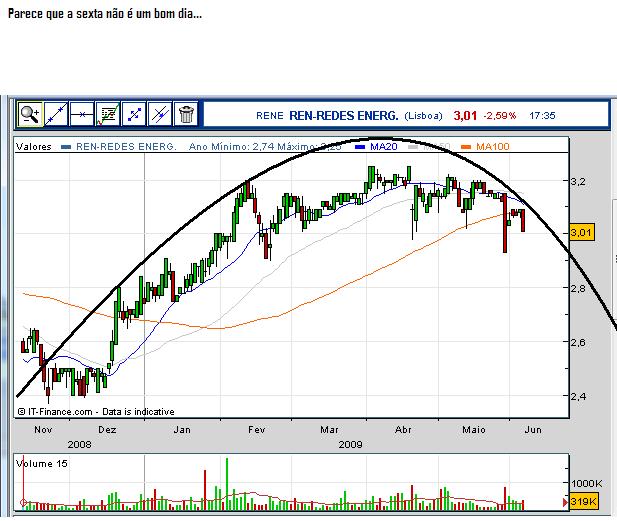Click the Maio month axis label
The height and width of the screenshot is (521, 617).
tap(474, 430)
